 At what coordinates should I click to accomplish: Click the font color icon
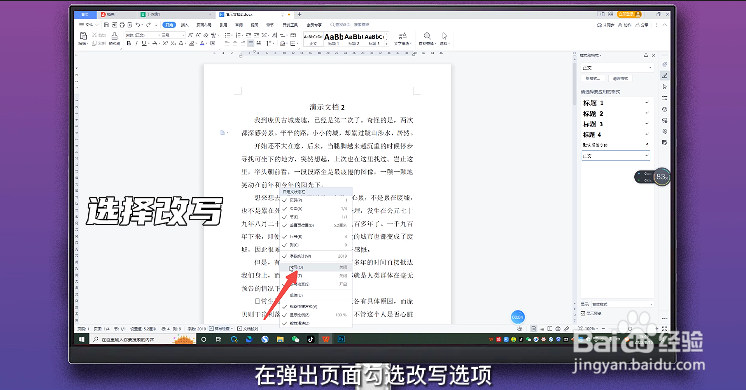pos(202,43)
